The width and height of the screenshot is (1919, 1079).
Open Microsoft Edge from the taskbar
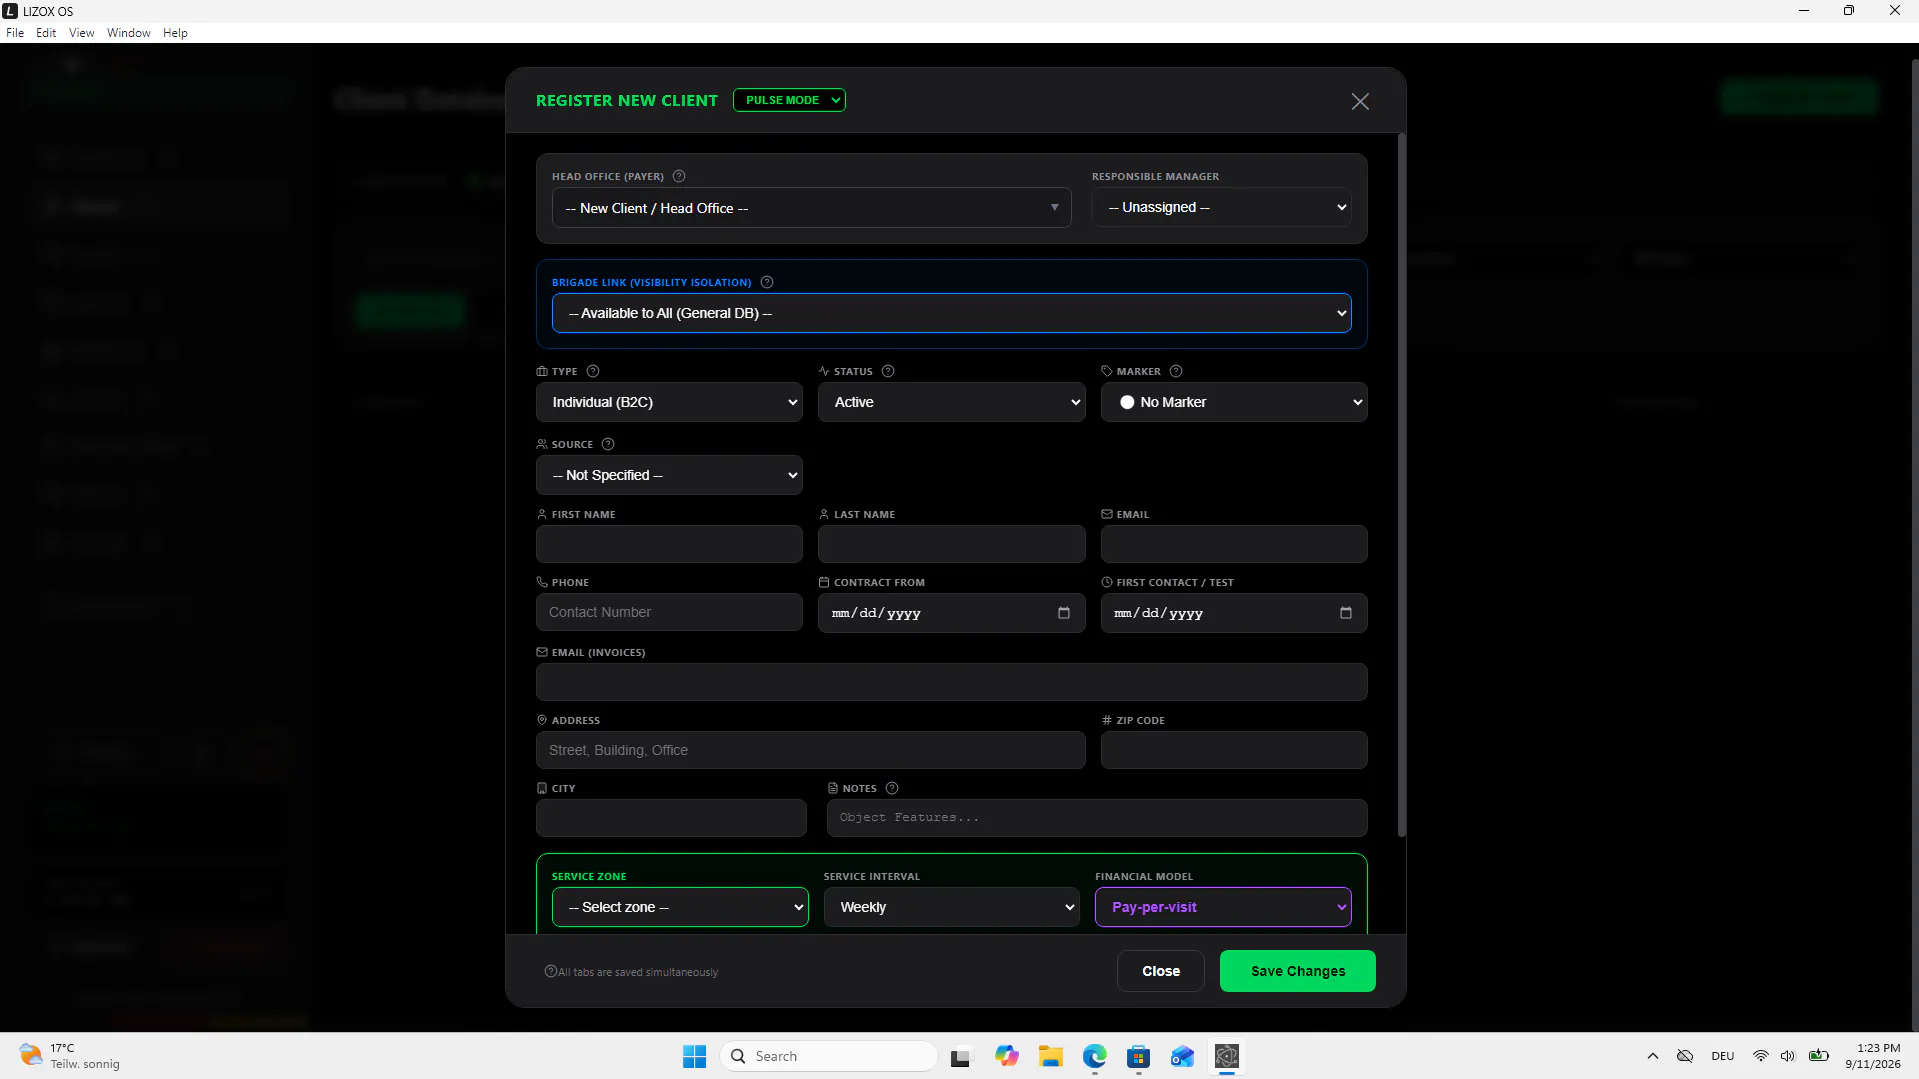click(x=1095, y=1056)
